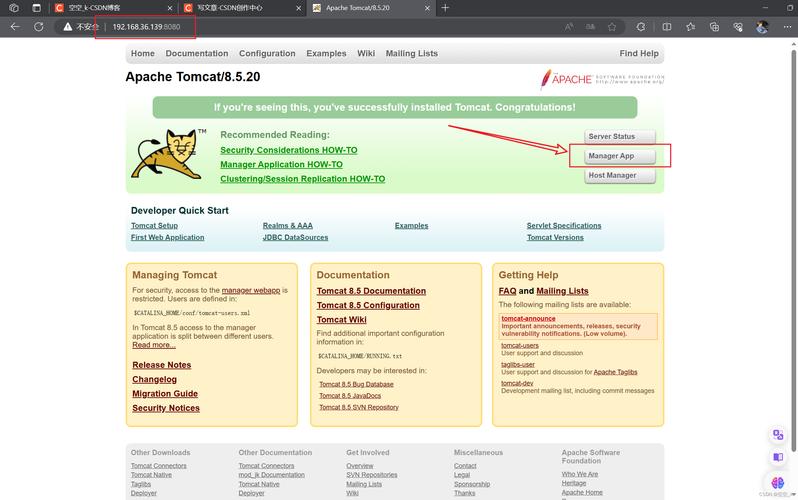Image resolution: width=798 pixels, height=500 pixels.
Task: Click the browser essentials heart icon
Action: pos(738,27)
